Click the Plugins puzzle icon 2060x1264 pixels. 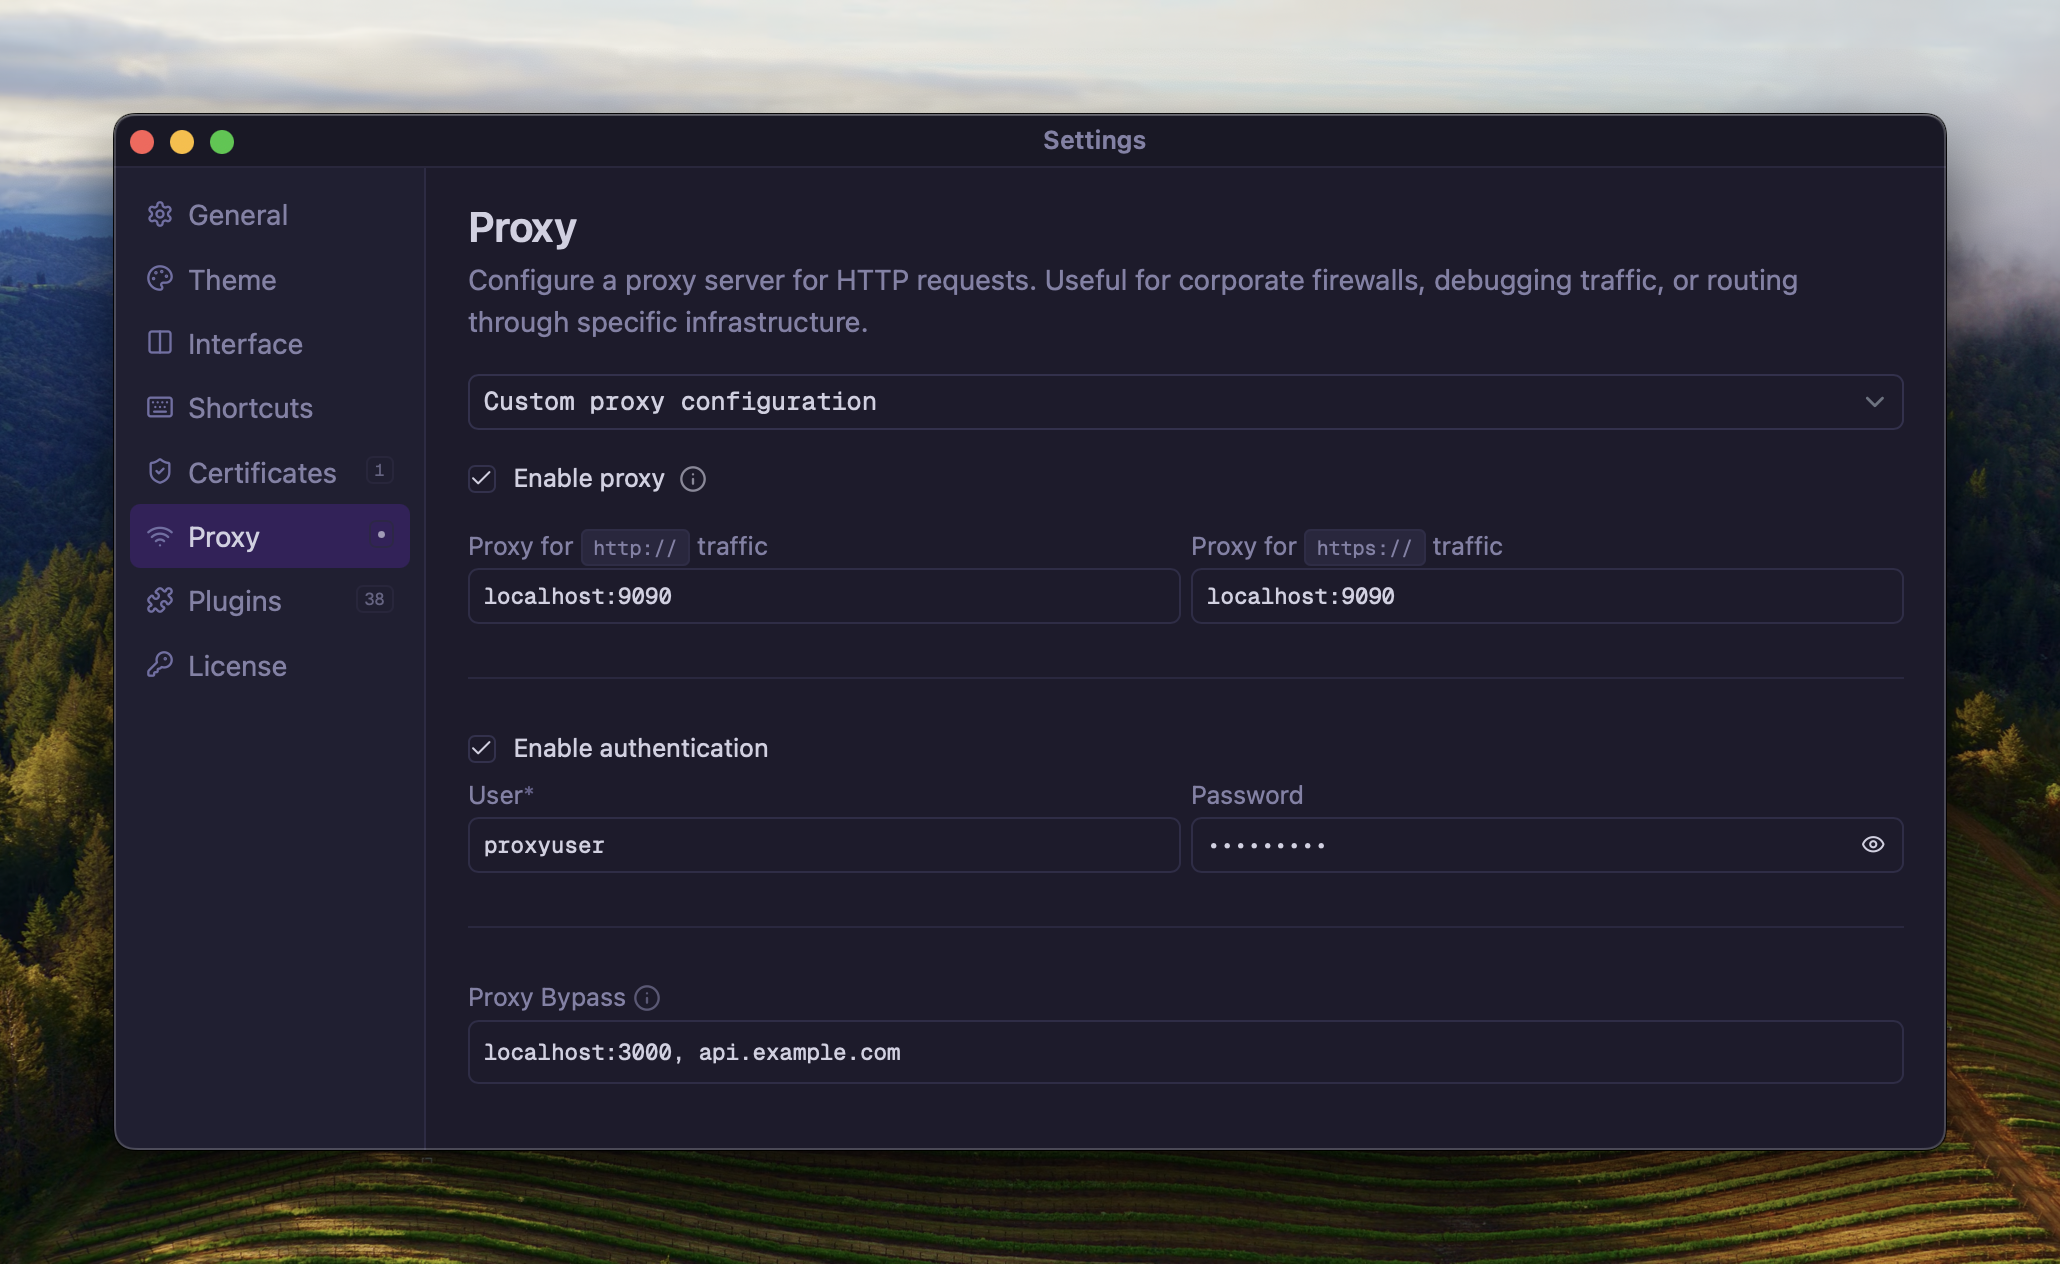click(160, 600)
